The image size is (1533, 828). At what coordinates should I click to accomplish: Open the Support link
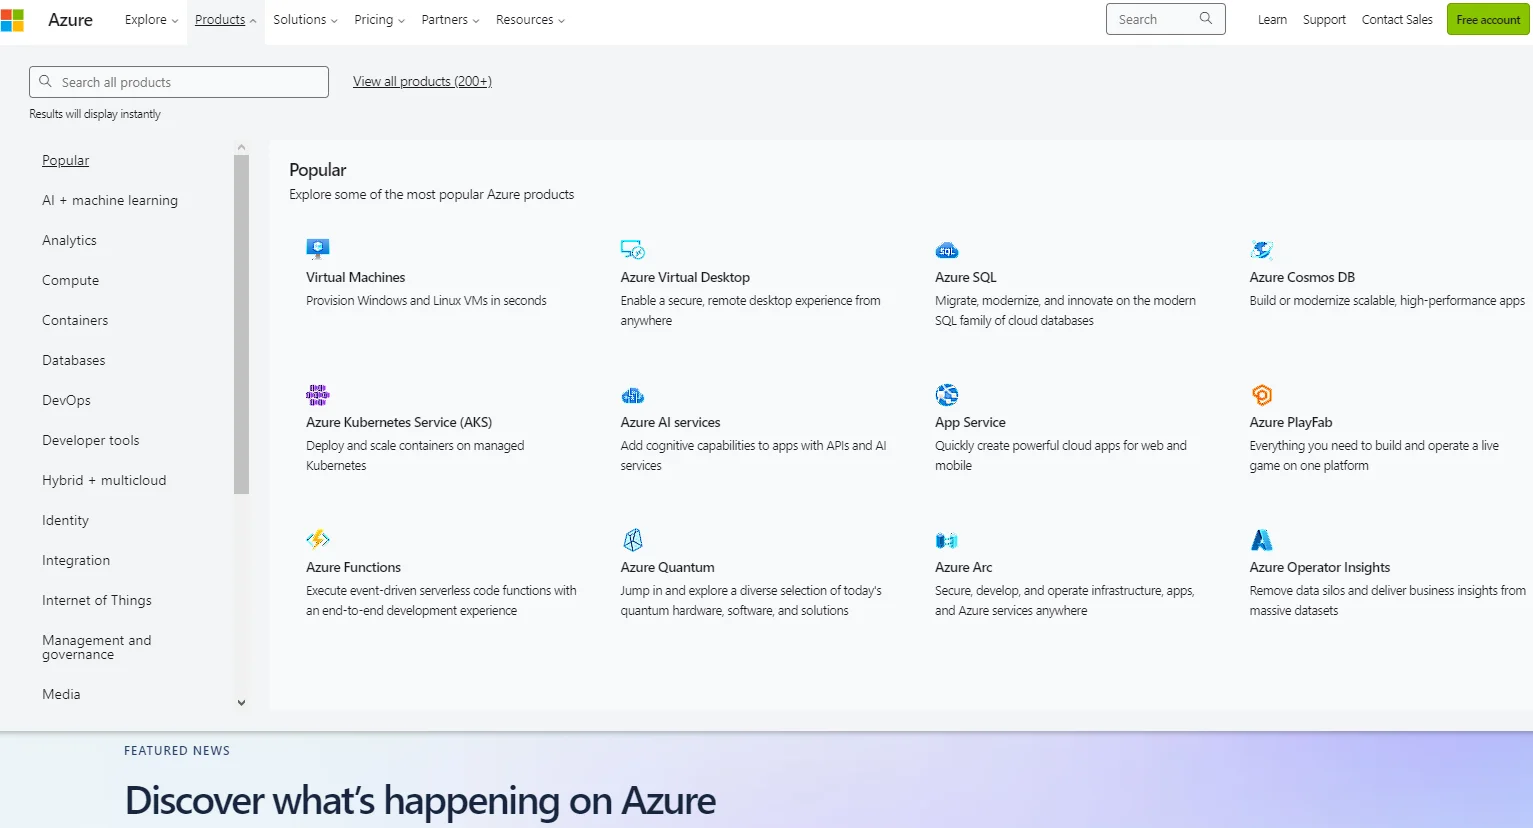1324,20
